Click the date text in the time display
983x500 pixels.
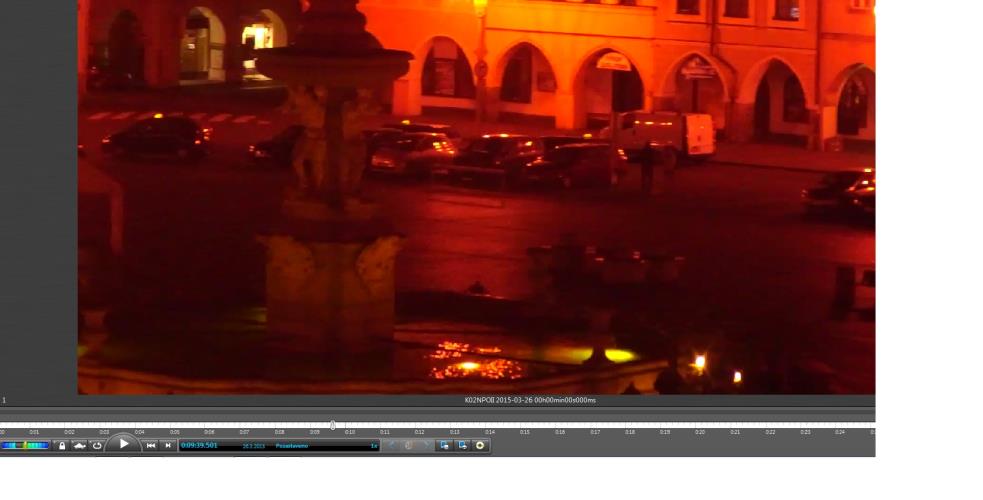(253, 446)
